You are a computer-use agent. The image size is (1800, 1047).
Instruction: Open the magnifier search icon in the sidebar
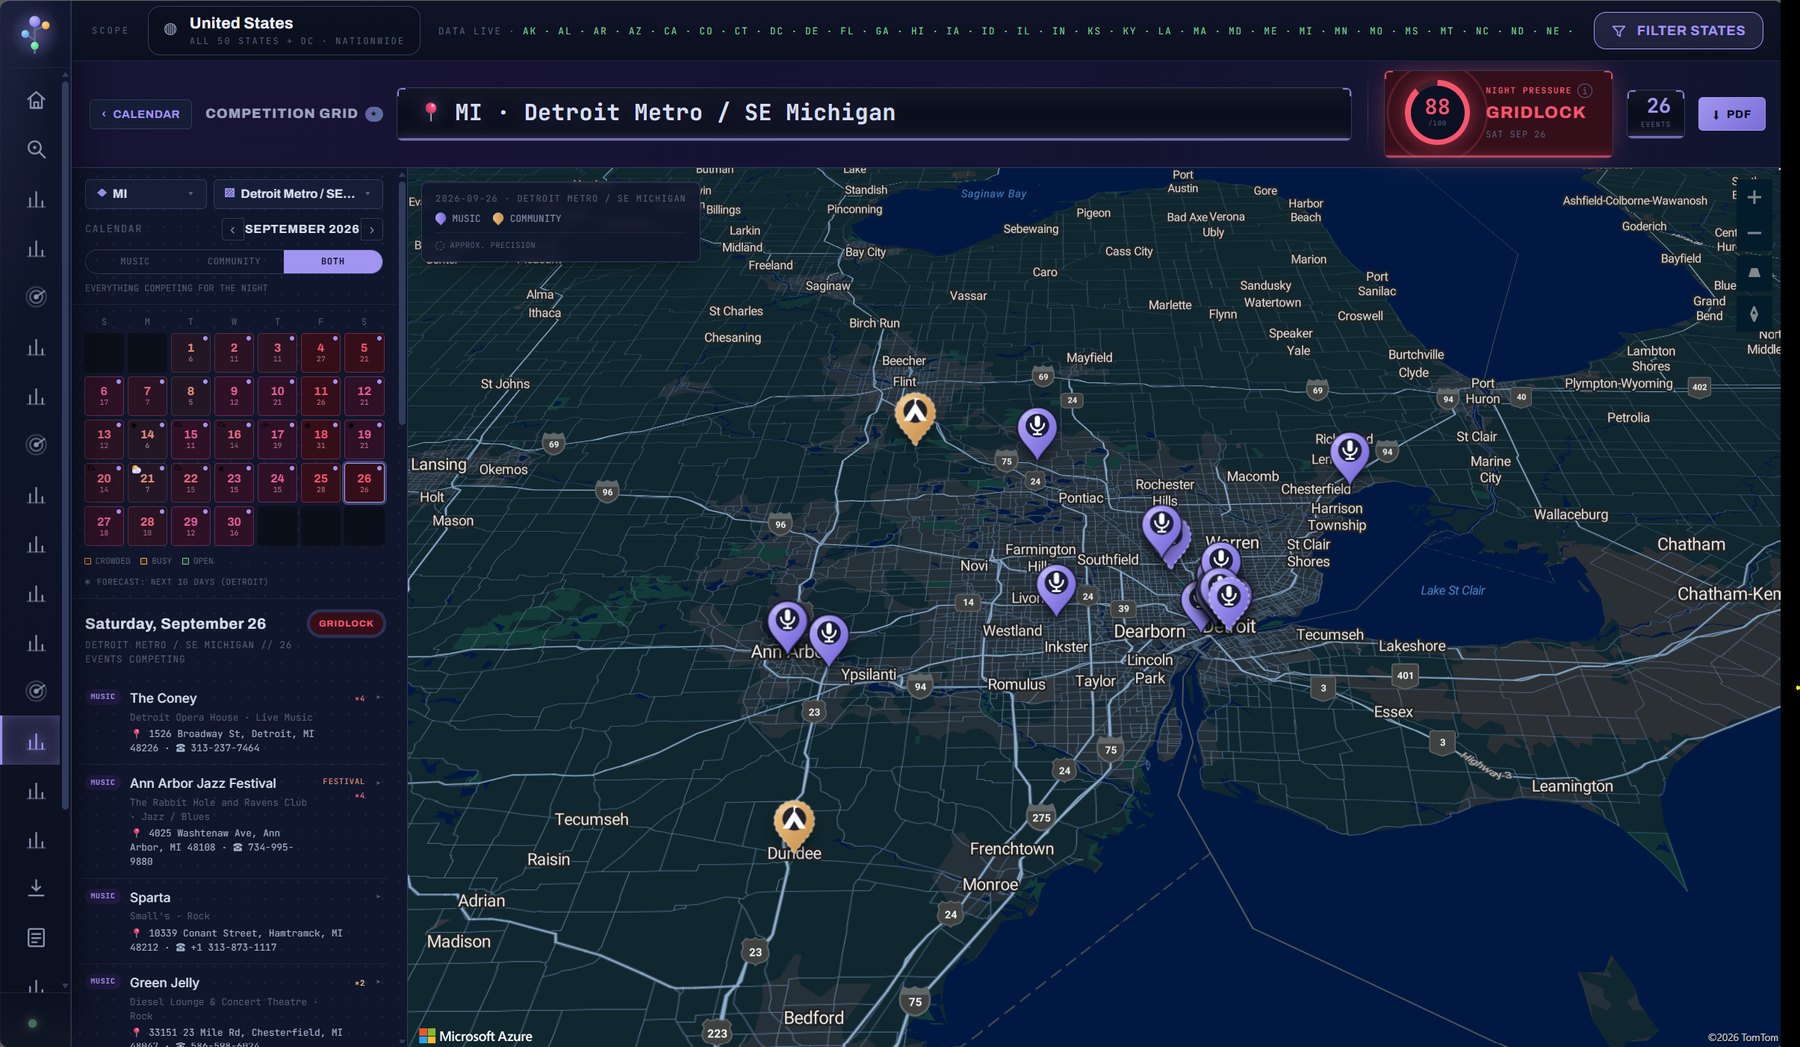point(36,149)
